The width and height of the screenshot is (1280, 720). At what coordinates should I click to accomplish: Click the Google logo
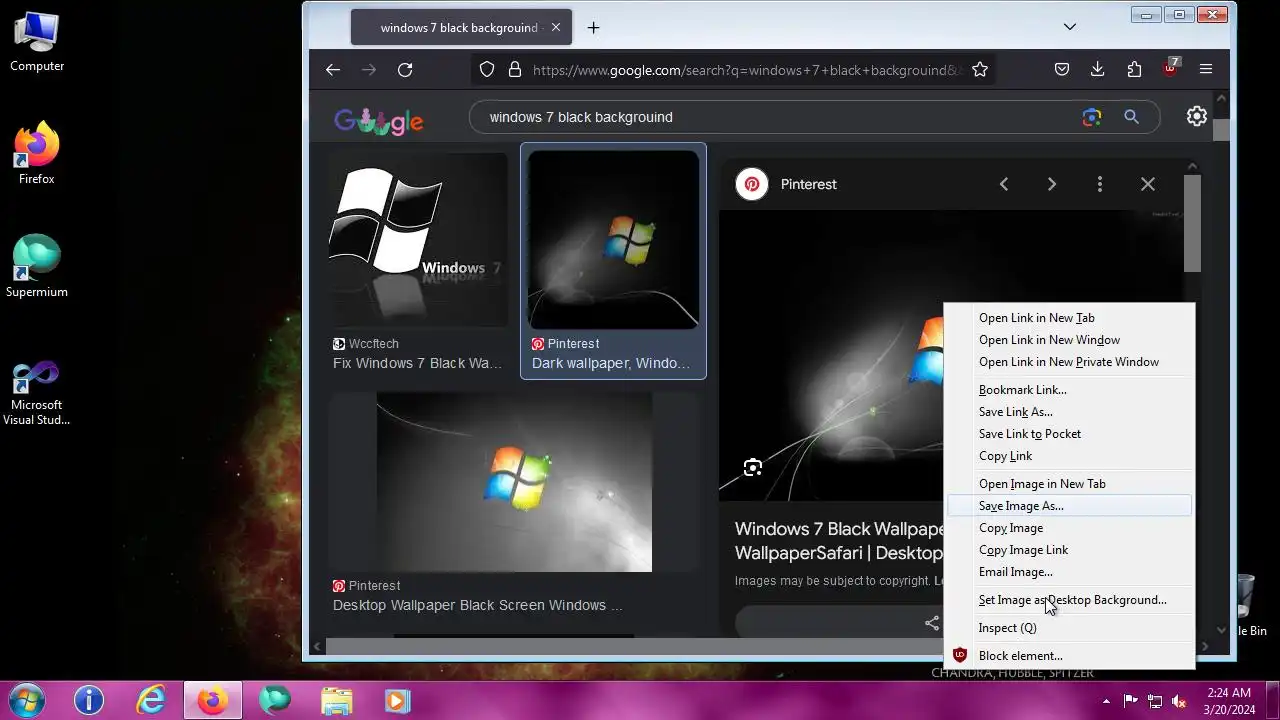379,121
